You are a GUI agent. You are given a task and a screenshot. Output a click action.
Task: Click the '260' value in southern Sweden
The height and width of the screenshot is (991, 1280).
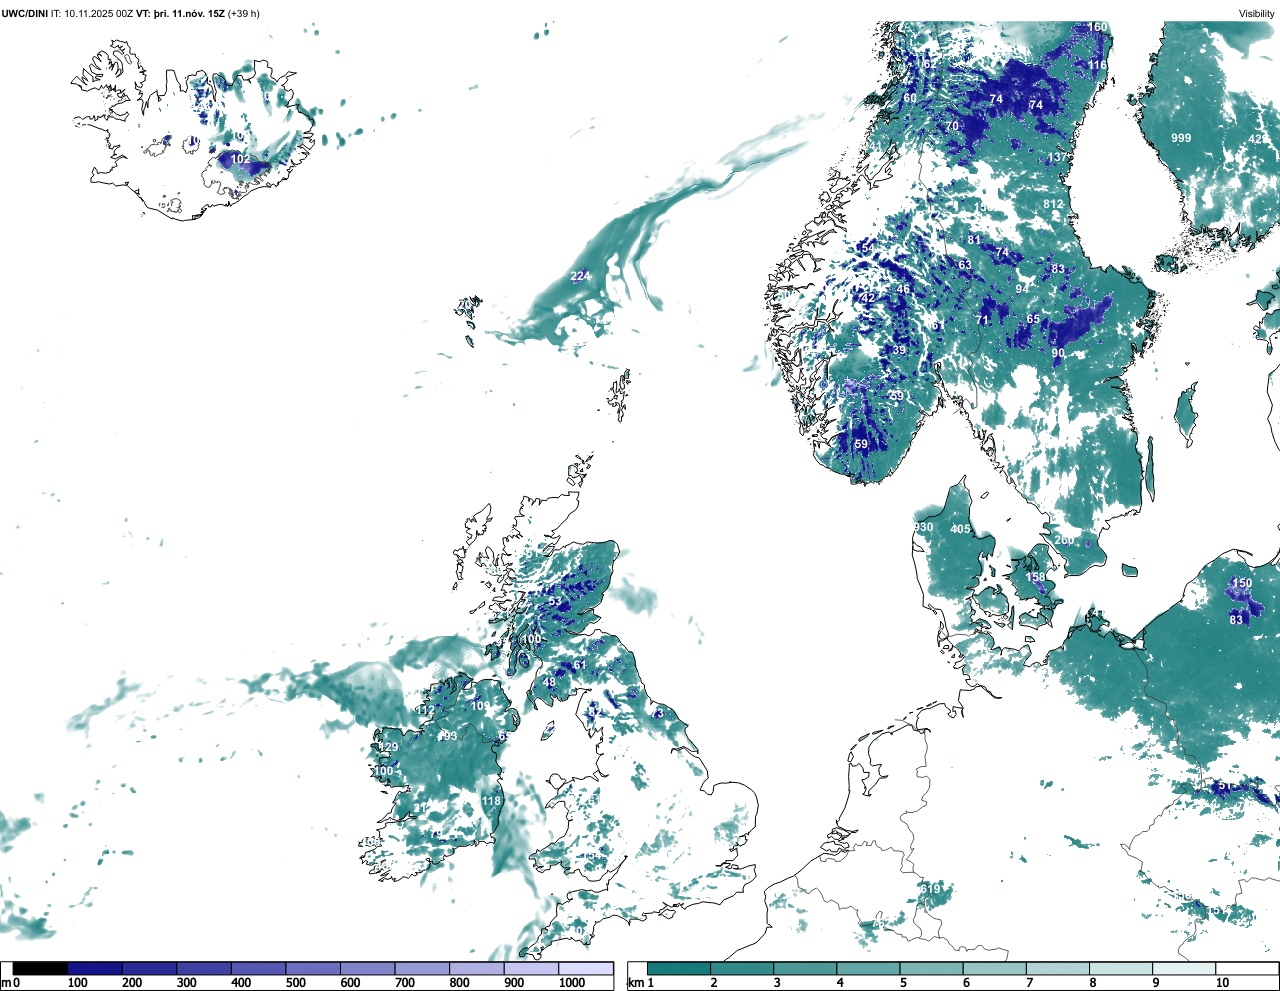coord(1064,540)
